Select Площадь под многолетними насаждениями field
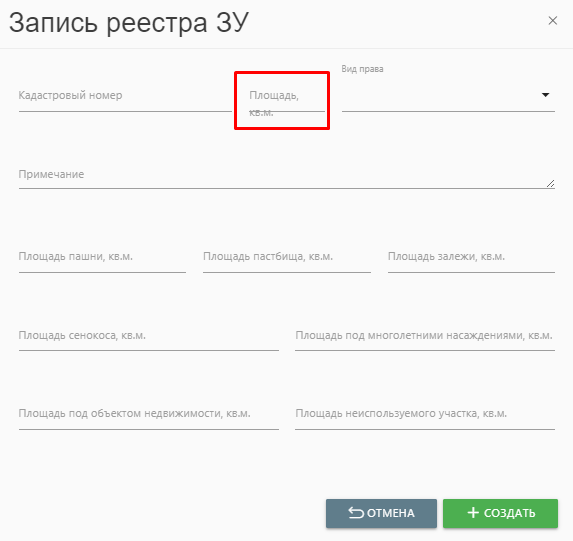The width and height of the screenshot is (573, 541). point(425,336)
